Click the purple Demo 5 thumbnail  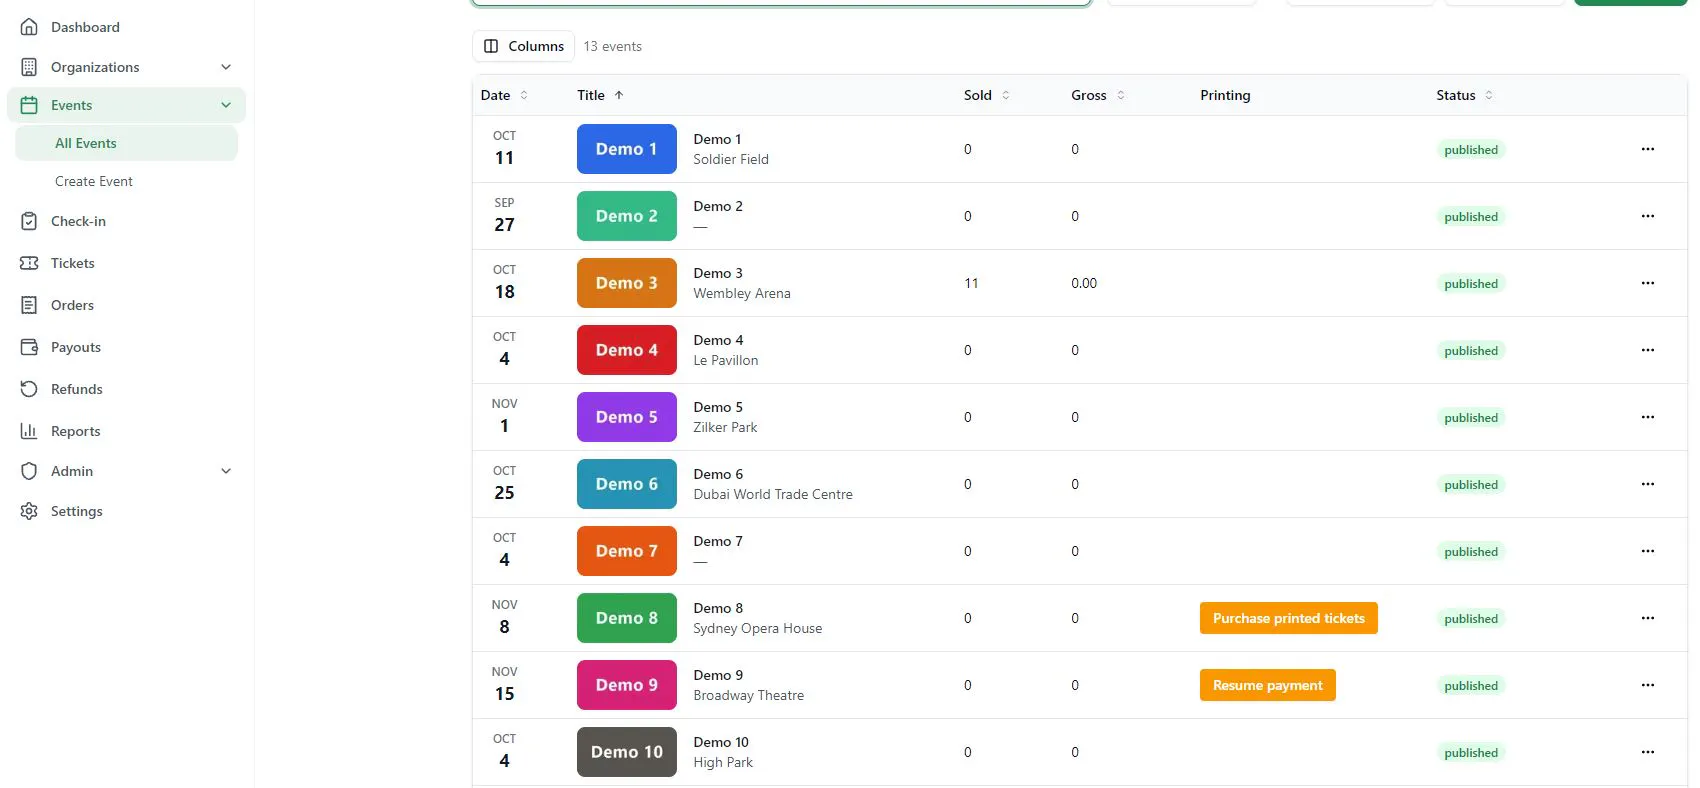click(627, 417)
